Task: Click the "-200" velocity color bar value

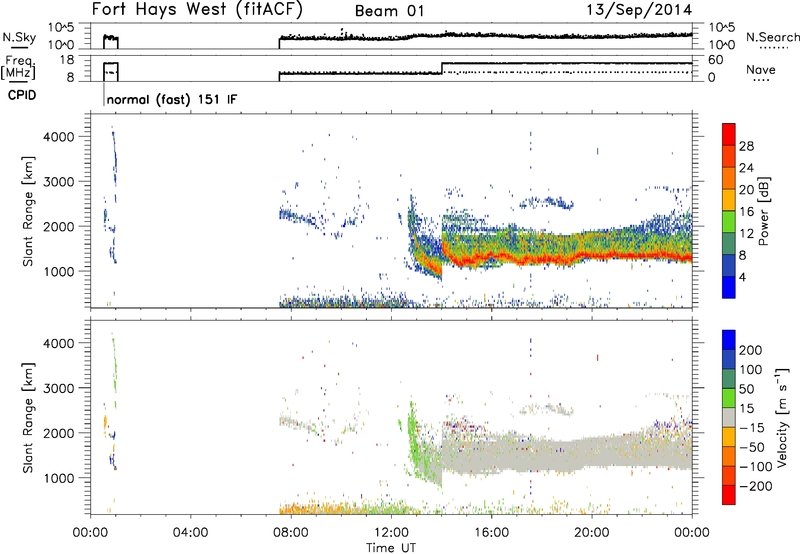Action: pyautogui.click(x=756, y=486)
